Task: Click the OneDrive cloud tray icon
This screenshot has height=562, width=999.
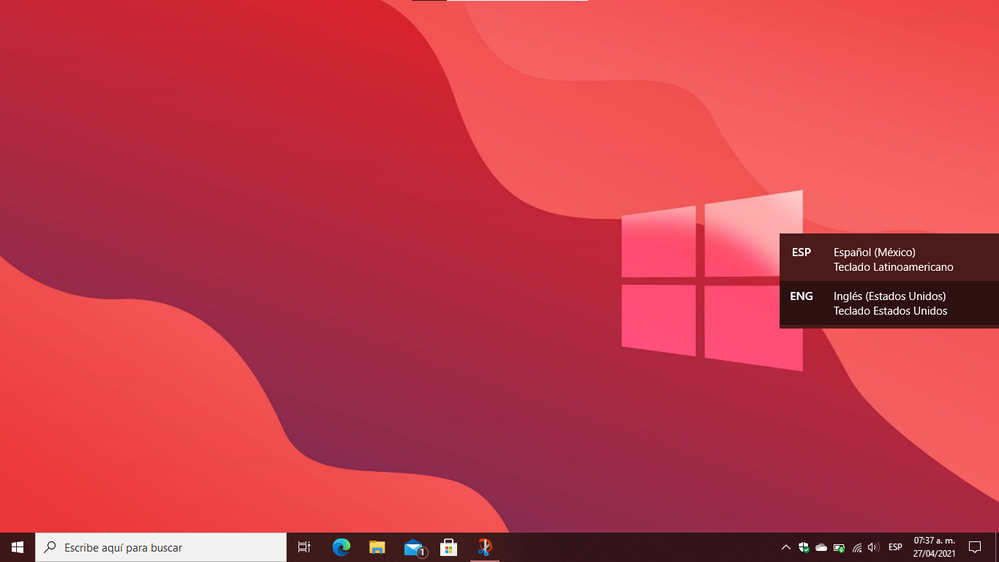Action: click(x=821, y=547)
